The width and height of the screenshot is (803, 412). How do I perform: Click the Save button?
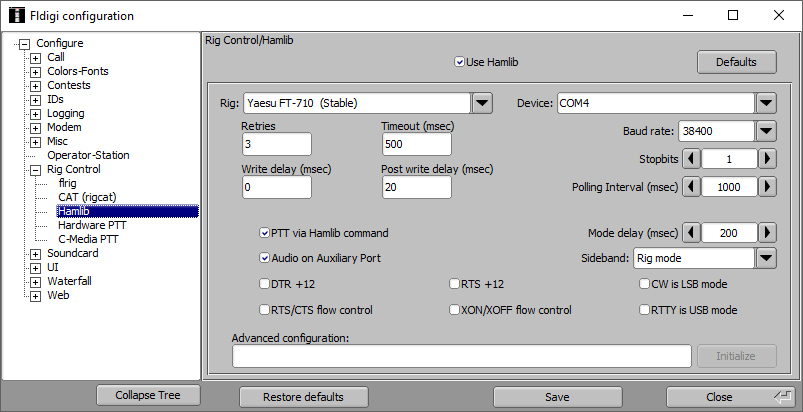557,397
